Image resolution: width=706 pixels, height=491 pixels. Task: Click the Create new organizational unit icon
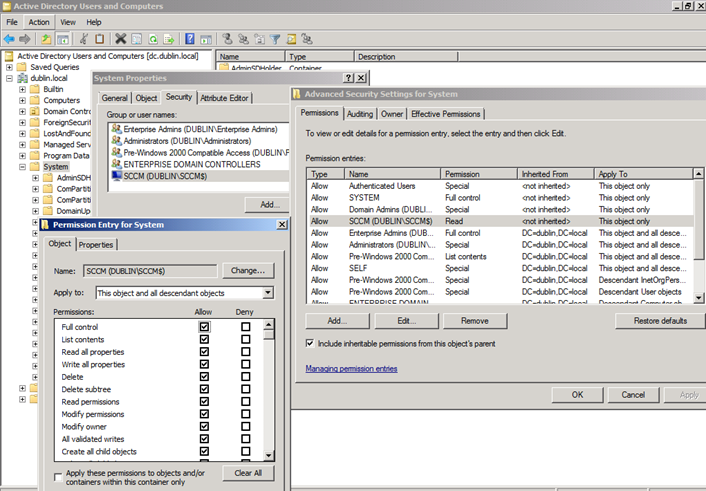(260, 39)
